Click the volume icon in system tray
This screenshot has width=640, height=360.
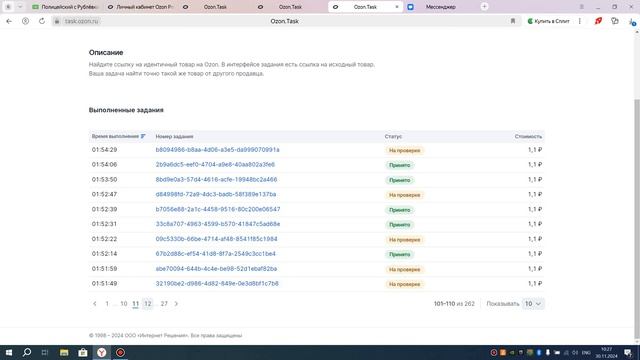point(575,353)
